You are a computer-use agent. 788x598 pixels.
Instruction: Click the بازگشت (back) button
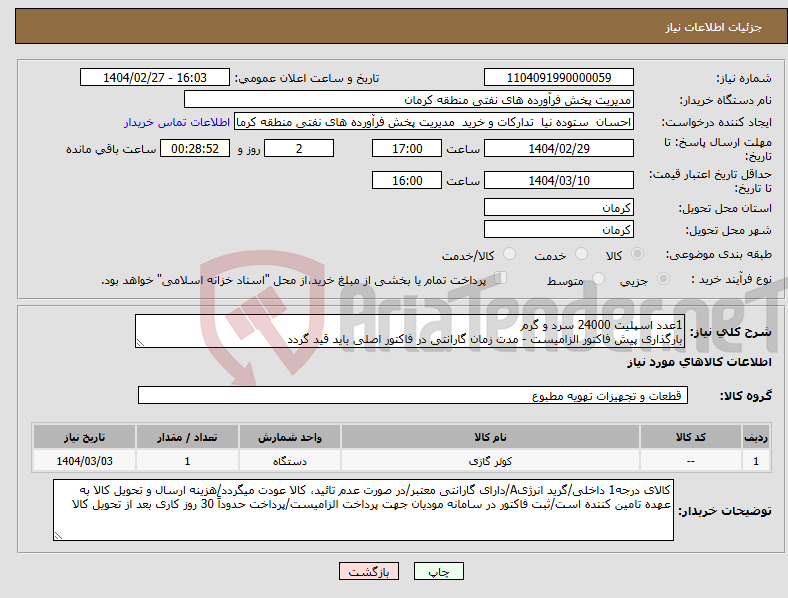pos(369,571)
